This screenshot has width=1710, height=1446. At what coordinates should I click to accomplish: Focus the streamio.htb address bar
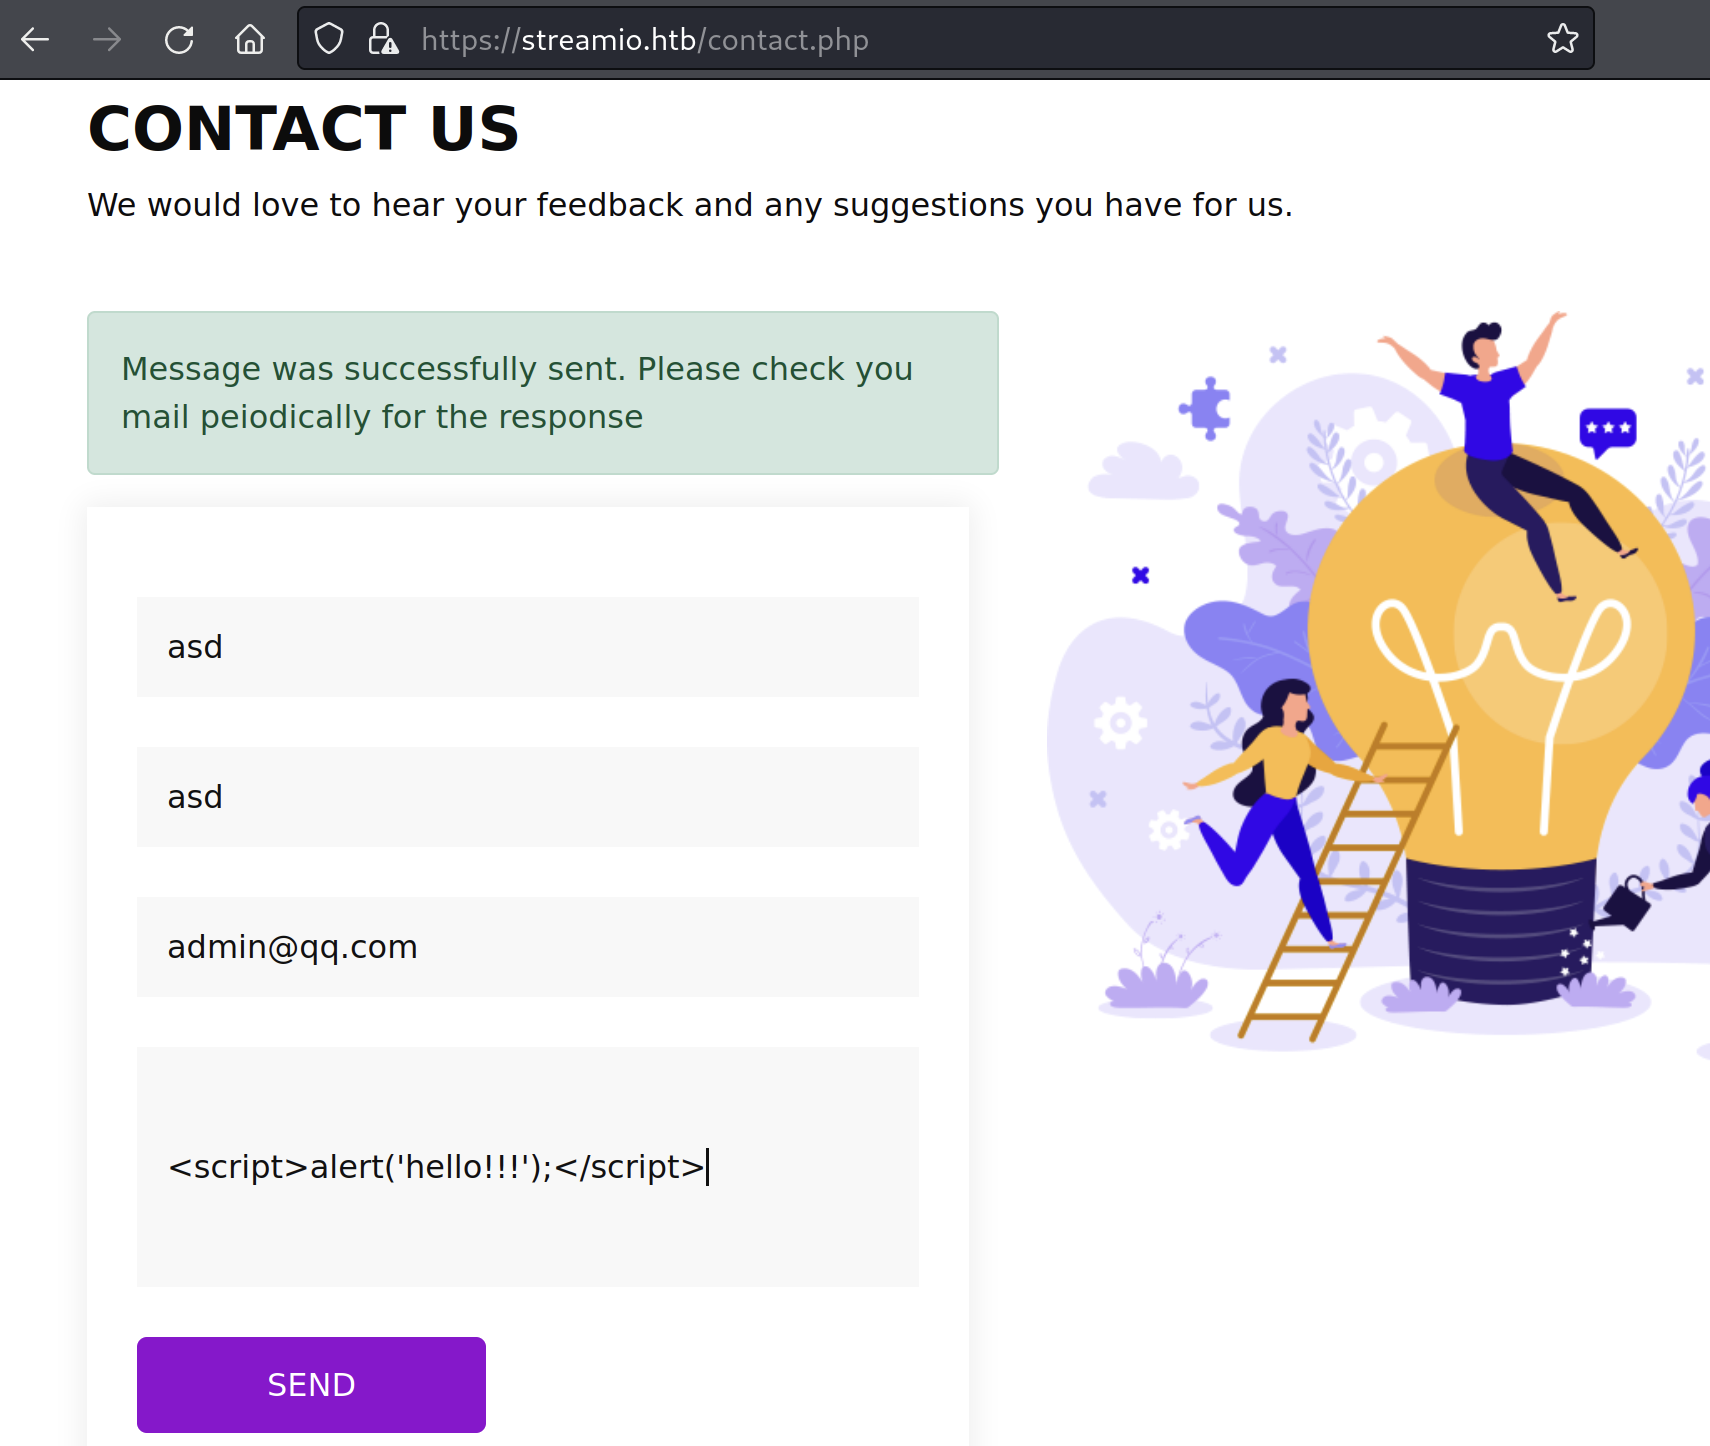900,40
